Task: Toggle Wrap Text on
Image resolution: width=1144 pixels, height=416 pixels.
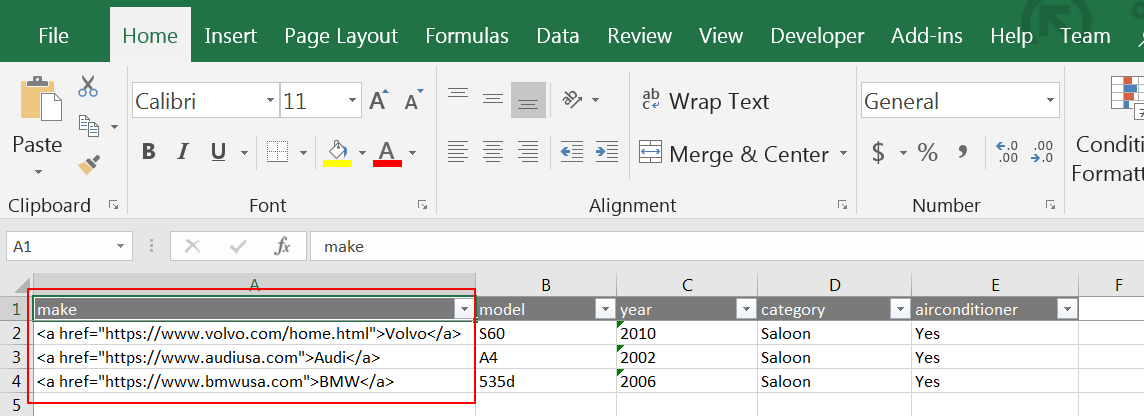Action: (705, 101)
